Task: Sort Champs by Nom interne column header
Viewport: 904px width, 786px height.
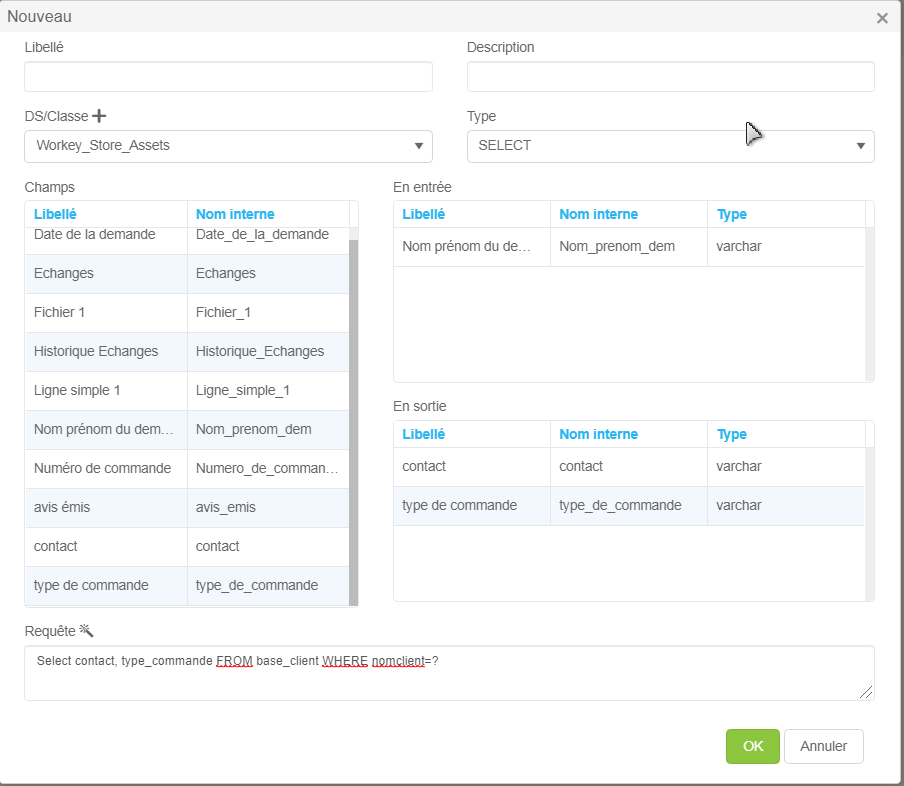Action: point(235,214)
